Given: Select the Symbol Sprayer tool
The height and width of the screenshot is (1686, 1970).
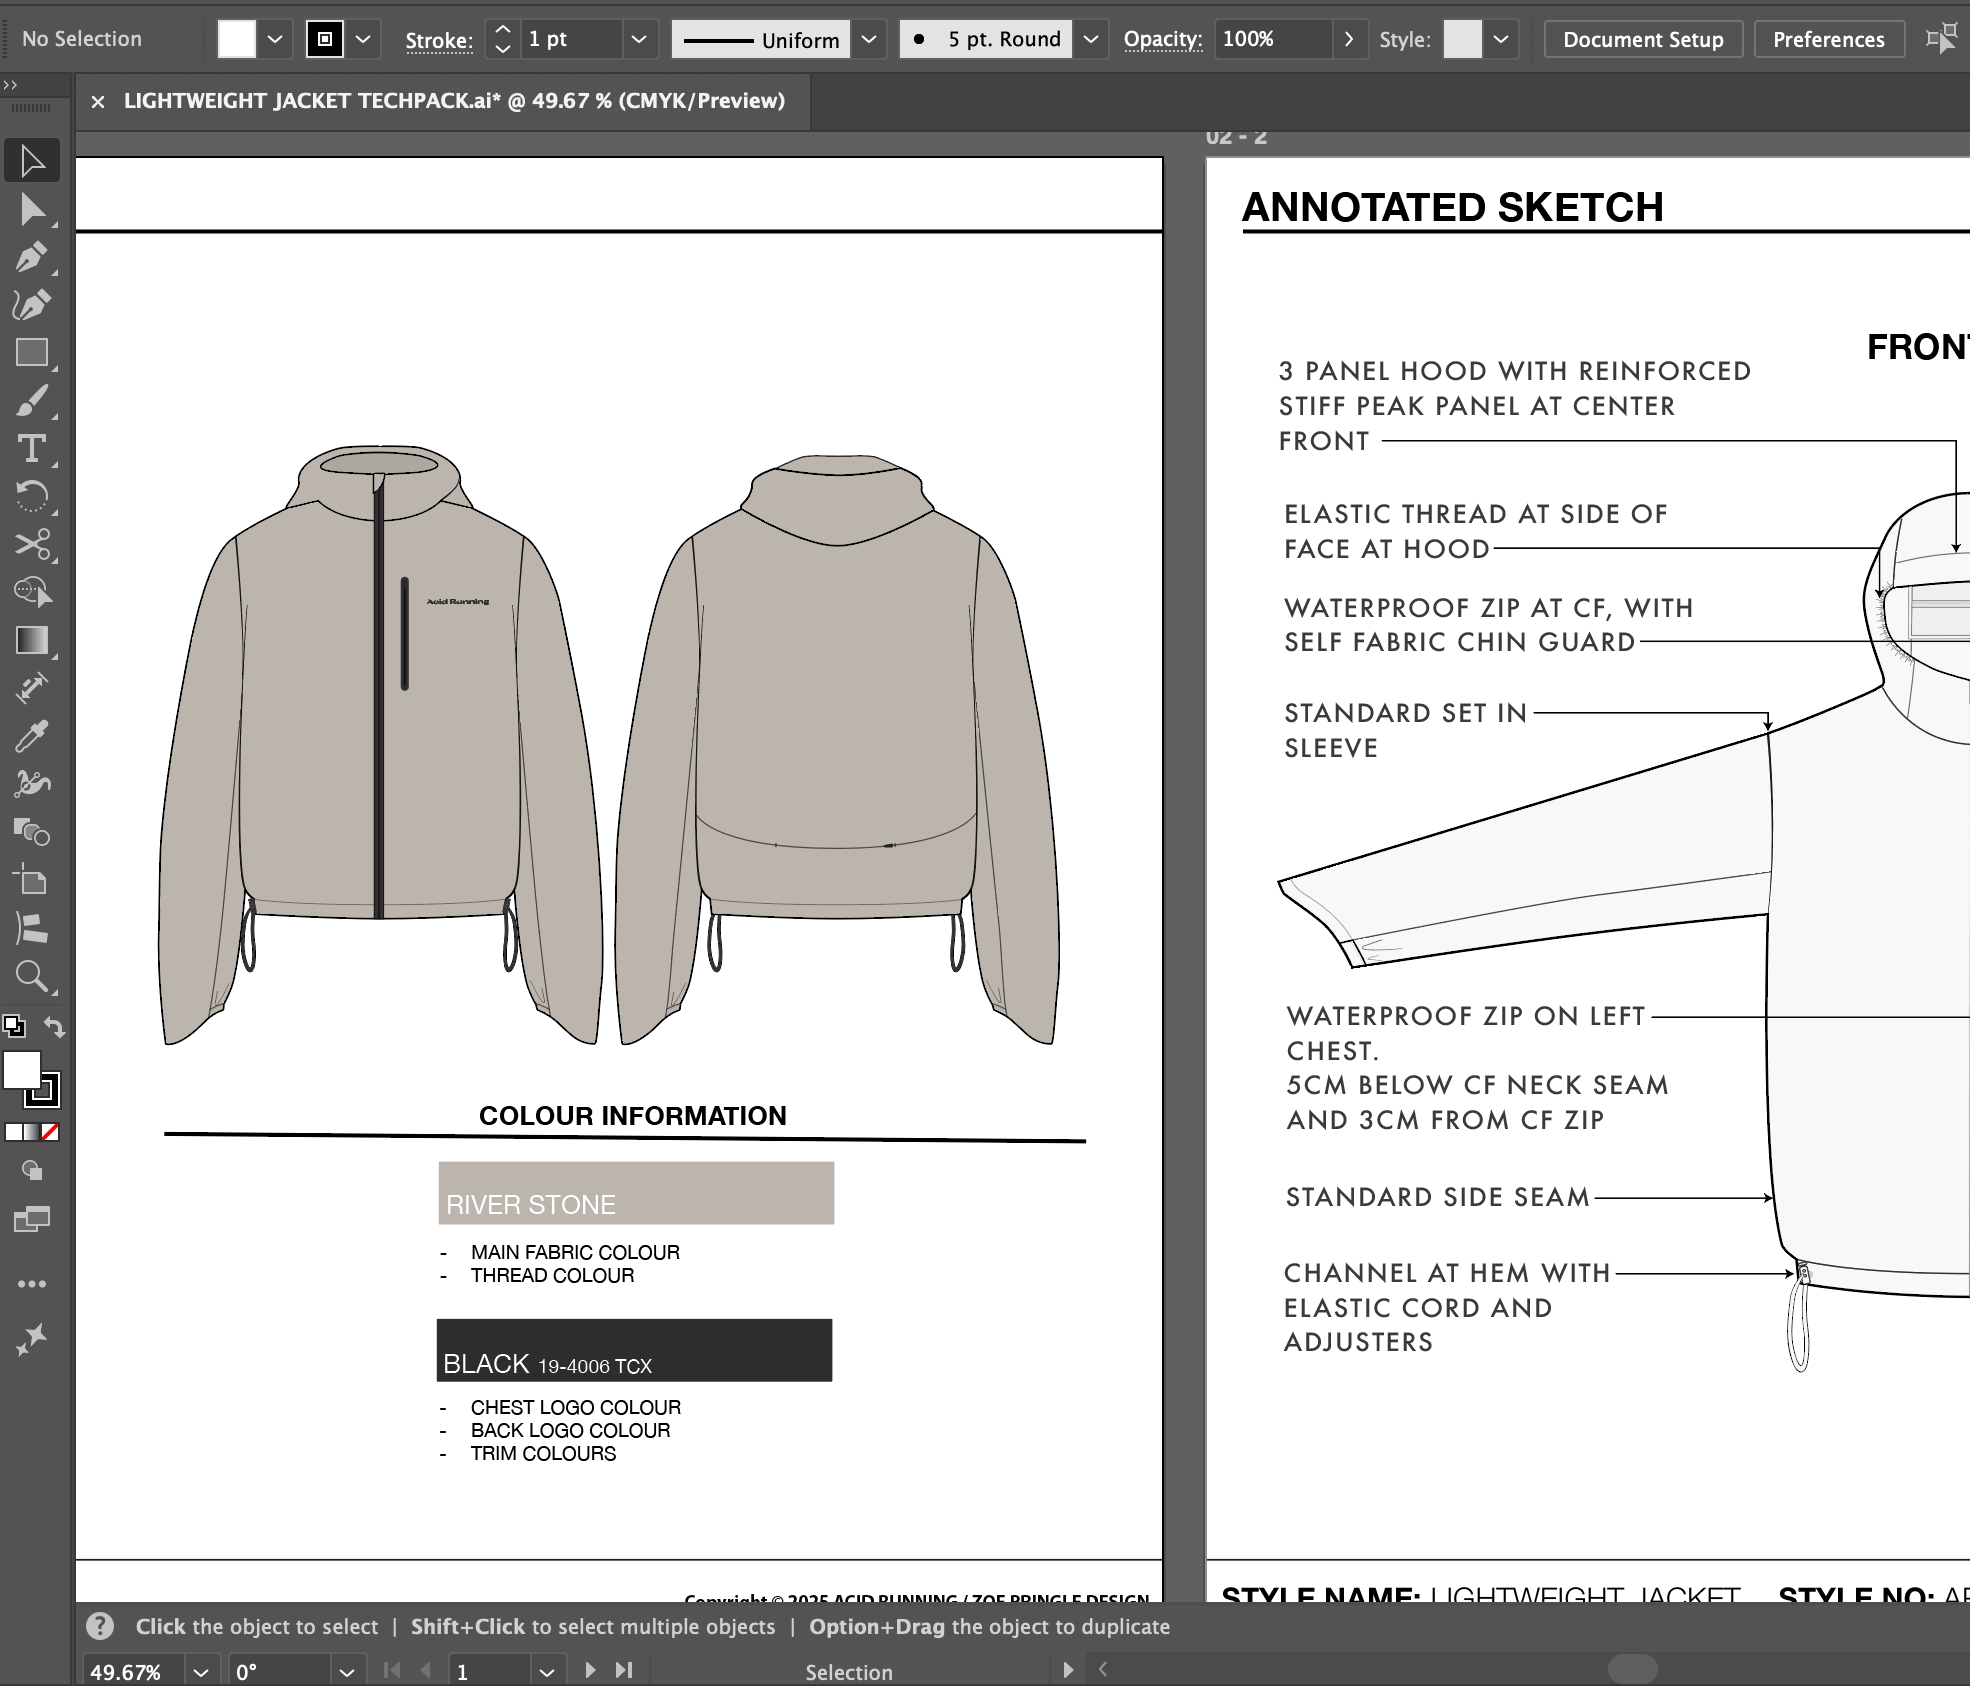Looking at the screenshot, I should [x=32, y=783].
